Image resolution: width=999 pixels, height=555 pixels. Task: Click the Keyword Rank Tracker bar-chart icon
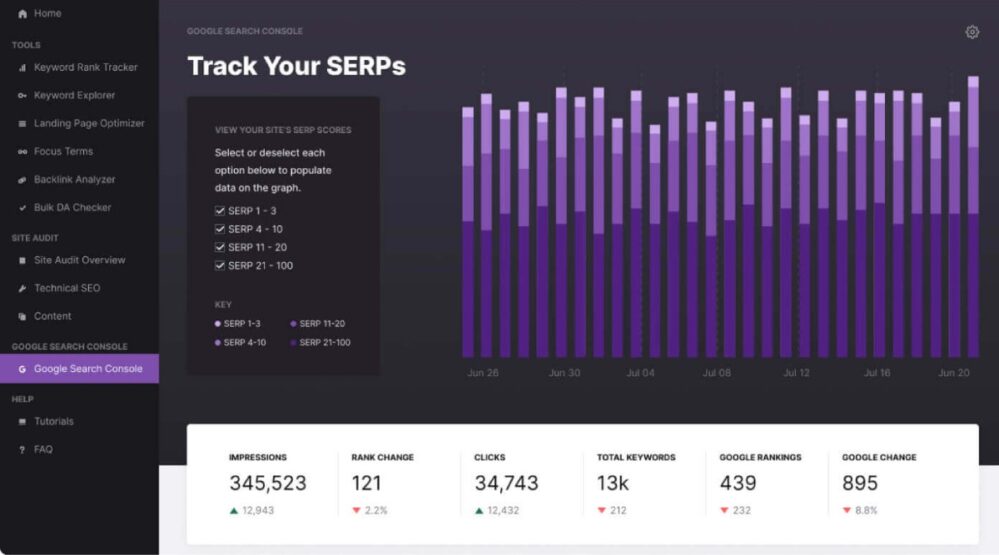22,68
